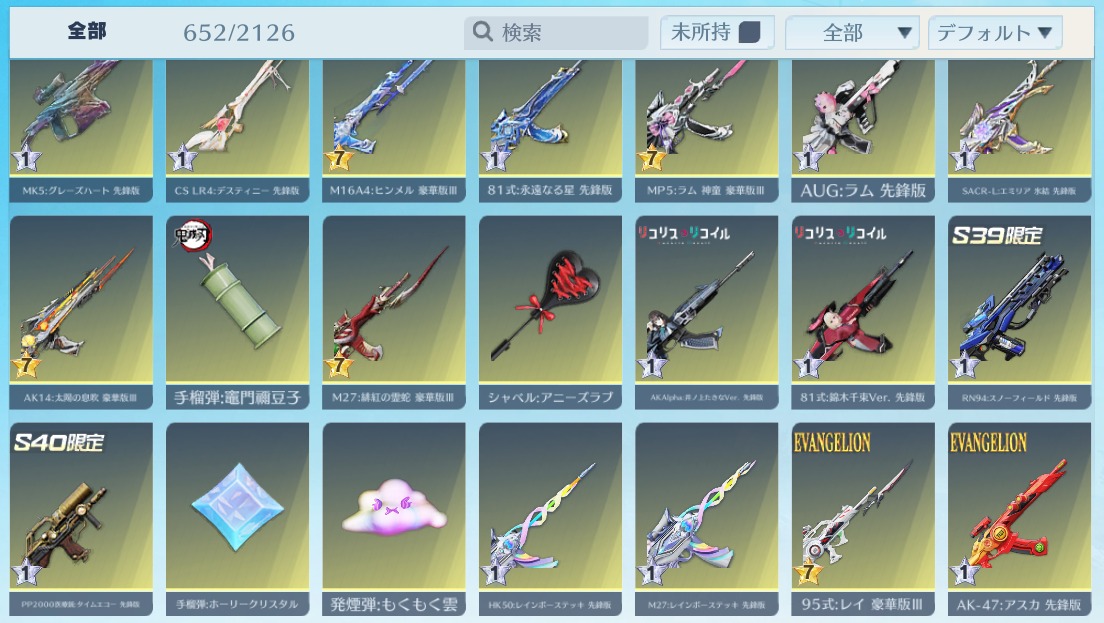The height and width of the screenshot is (623, 1104).
Task: Click the デフォルト dropdown arrow
Action: point(1045,32)
